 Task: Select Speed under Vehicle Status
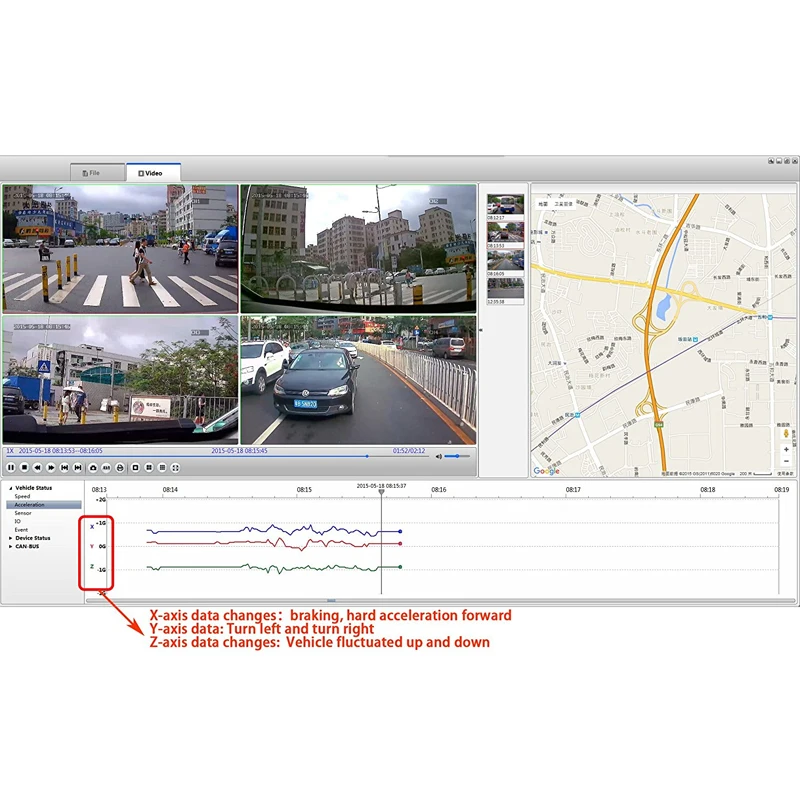22,496
